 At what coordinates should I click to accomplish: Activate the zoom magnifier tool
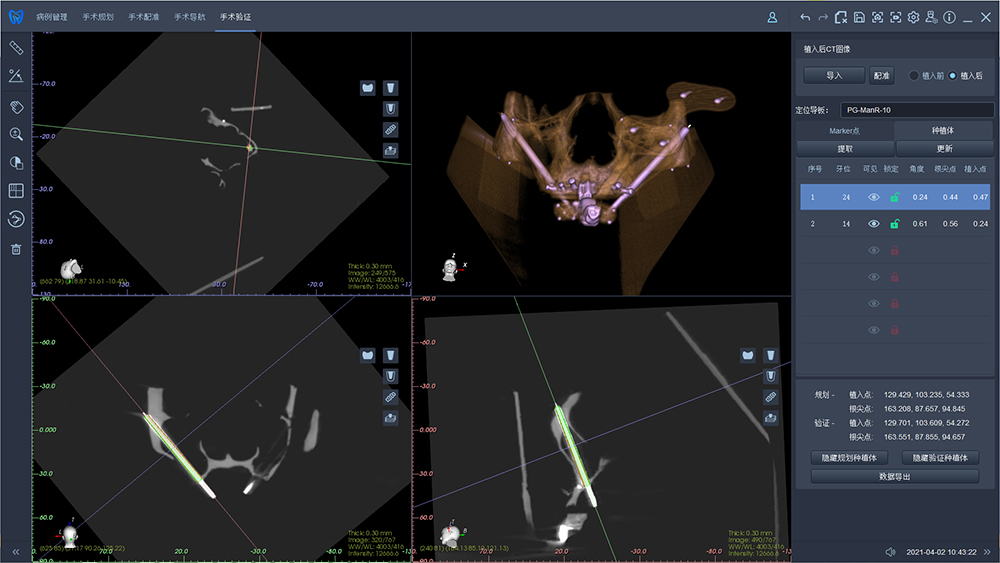click(16, 134)
